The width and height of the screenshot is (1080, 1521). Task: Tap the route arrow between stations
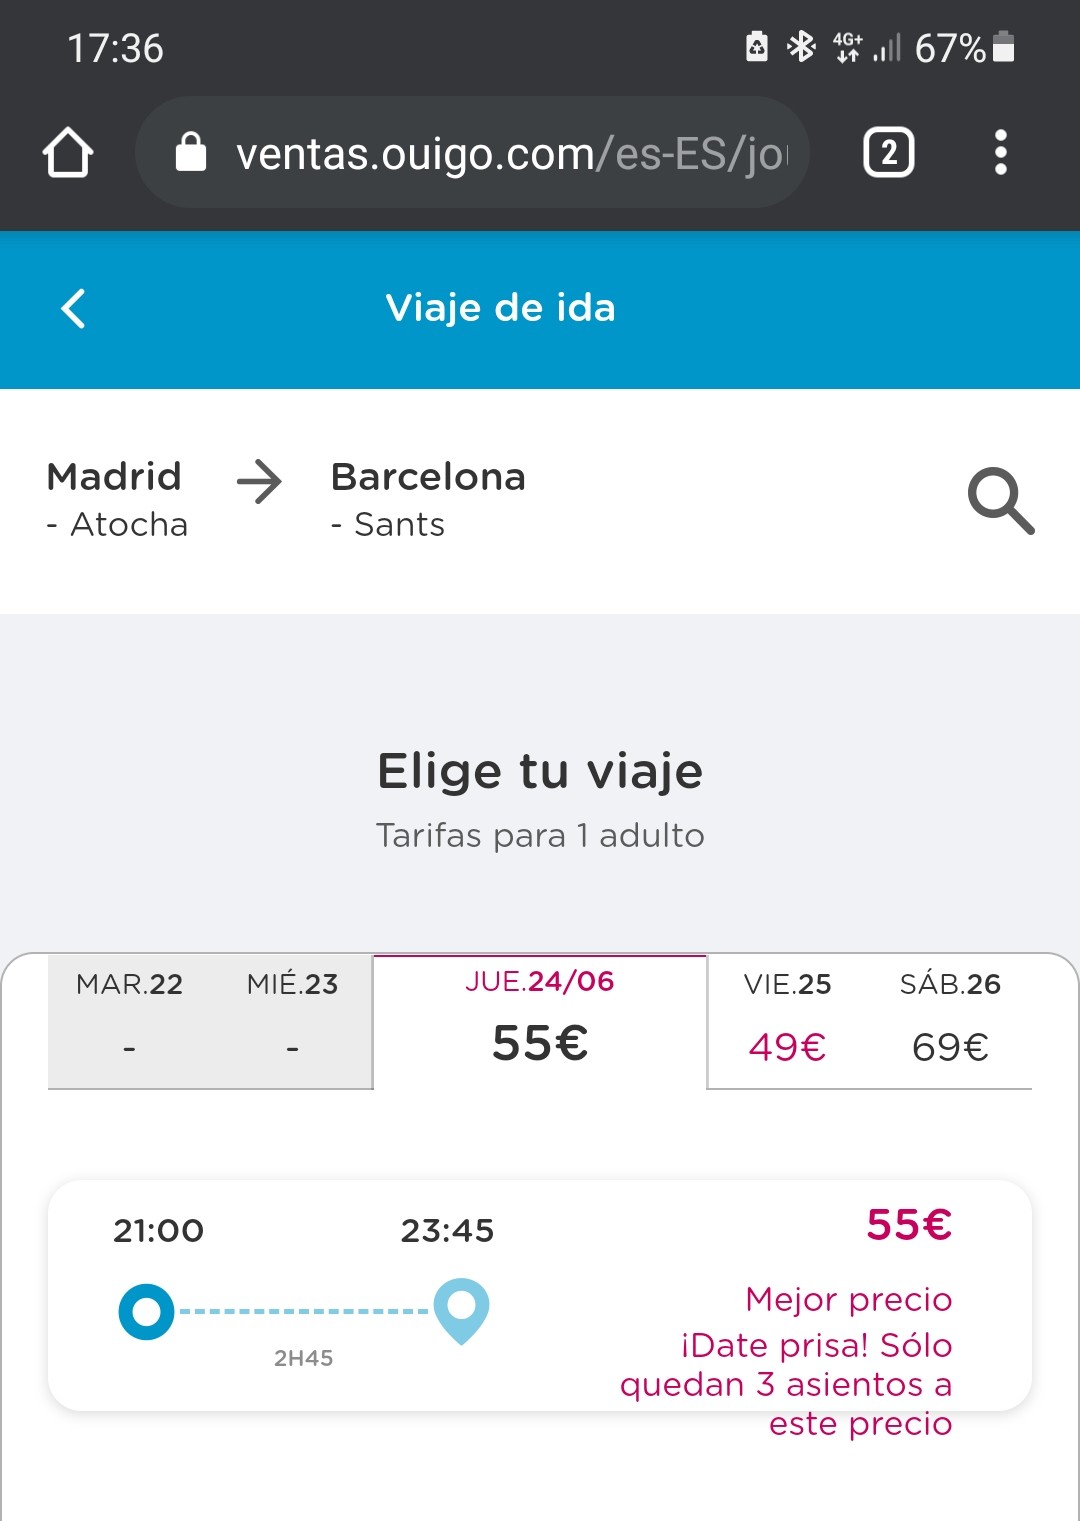coord(259,481)
